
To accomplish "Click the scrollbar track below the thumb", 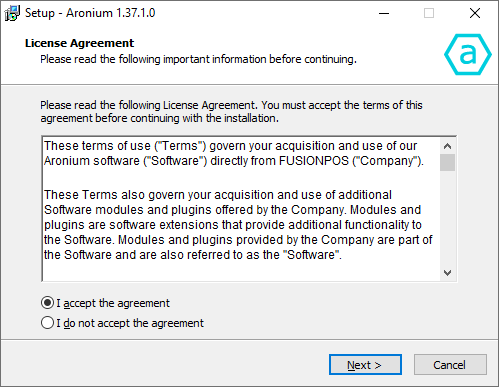I will [447, 218].
